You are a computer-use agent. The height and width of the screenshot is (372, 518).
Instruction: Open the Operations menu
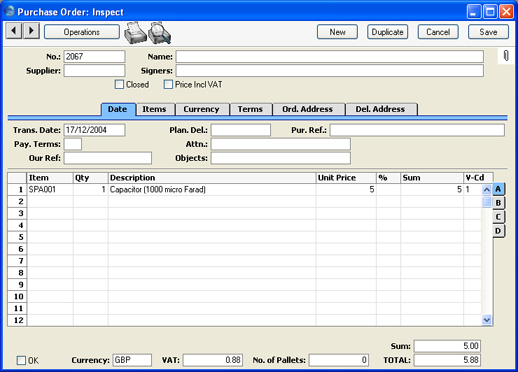(x=82, y=32)
